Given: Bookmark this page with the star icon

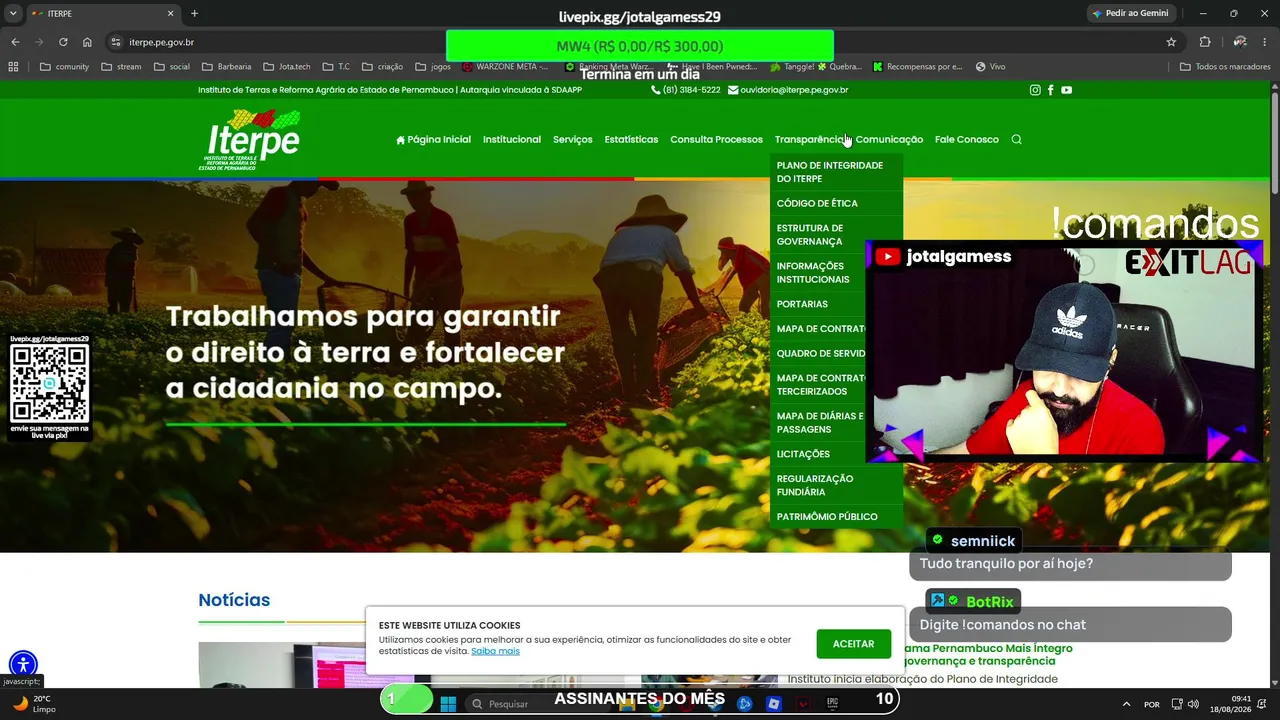Looking at the screenshot, I should pyautogui.click(x=1171, y=42).
